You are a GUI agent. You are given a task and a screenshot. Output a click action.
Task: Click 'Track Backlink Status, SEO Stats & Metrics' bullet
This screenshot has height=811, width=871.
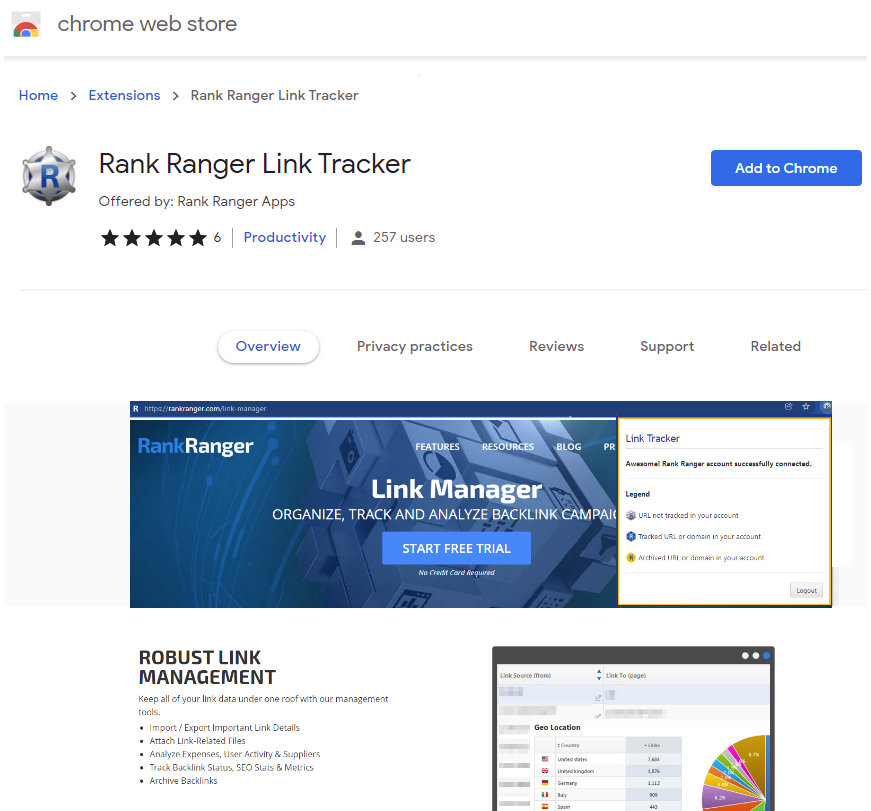tap(231, 768)
